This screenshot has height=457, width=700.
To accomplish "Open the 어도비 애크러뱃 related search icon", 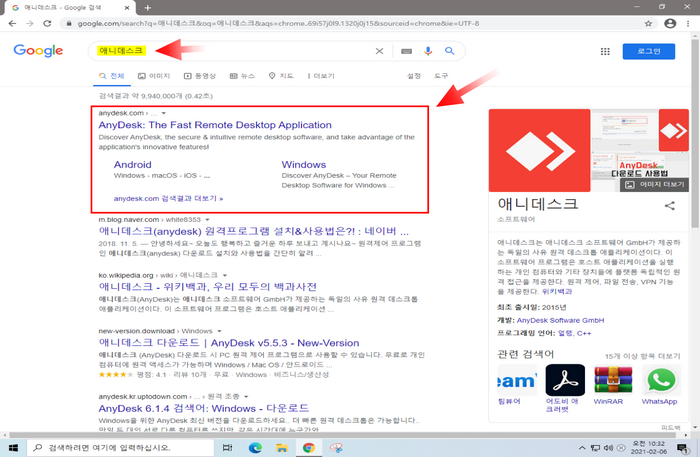I will click(x=565, y=380).
